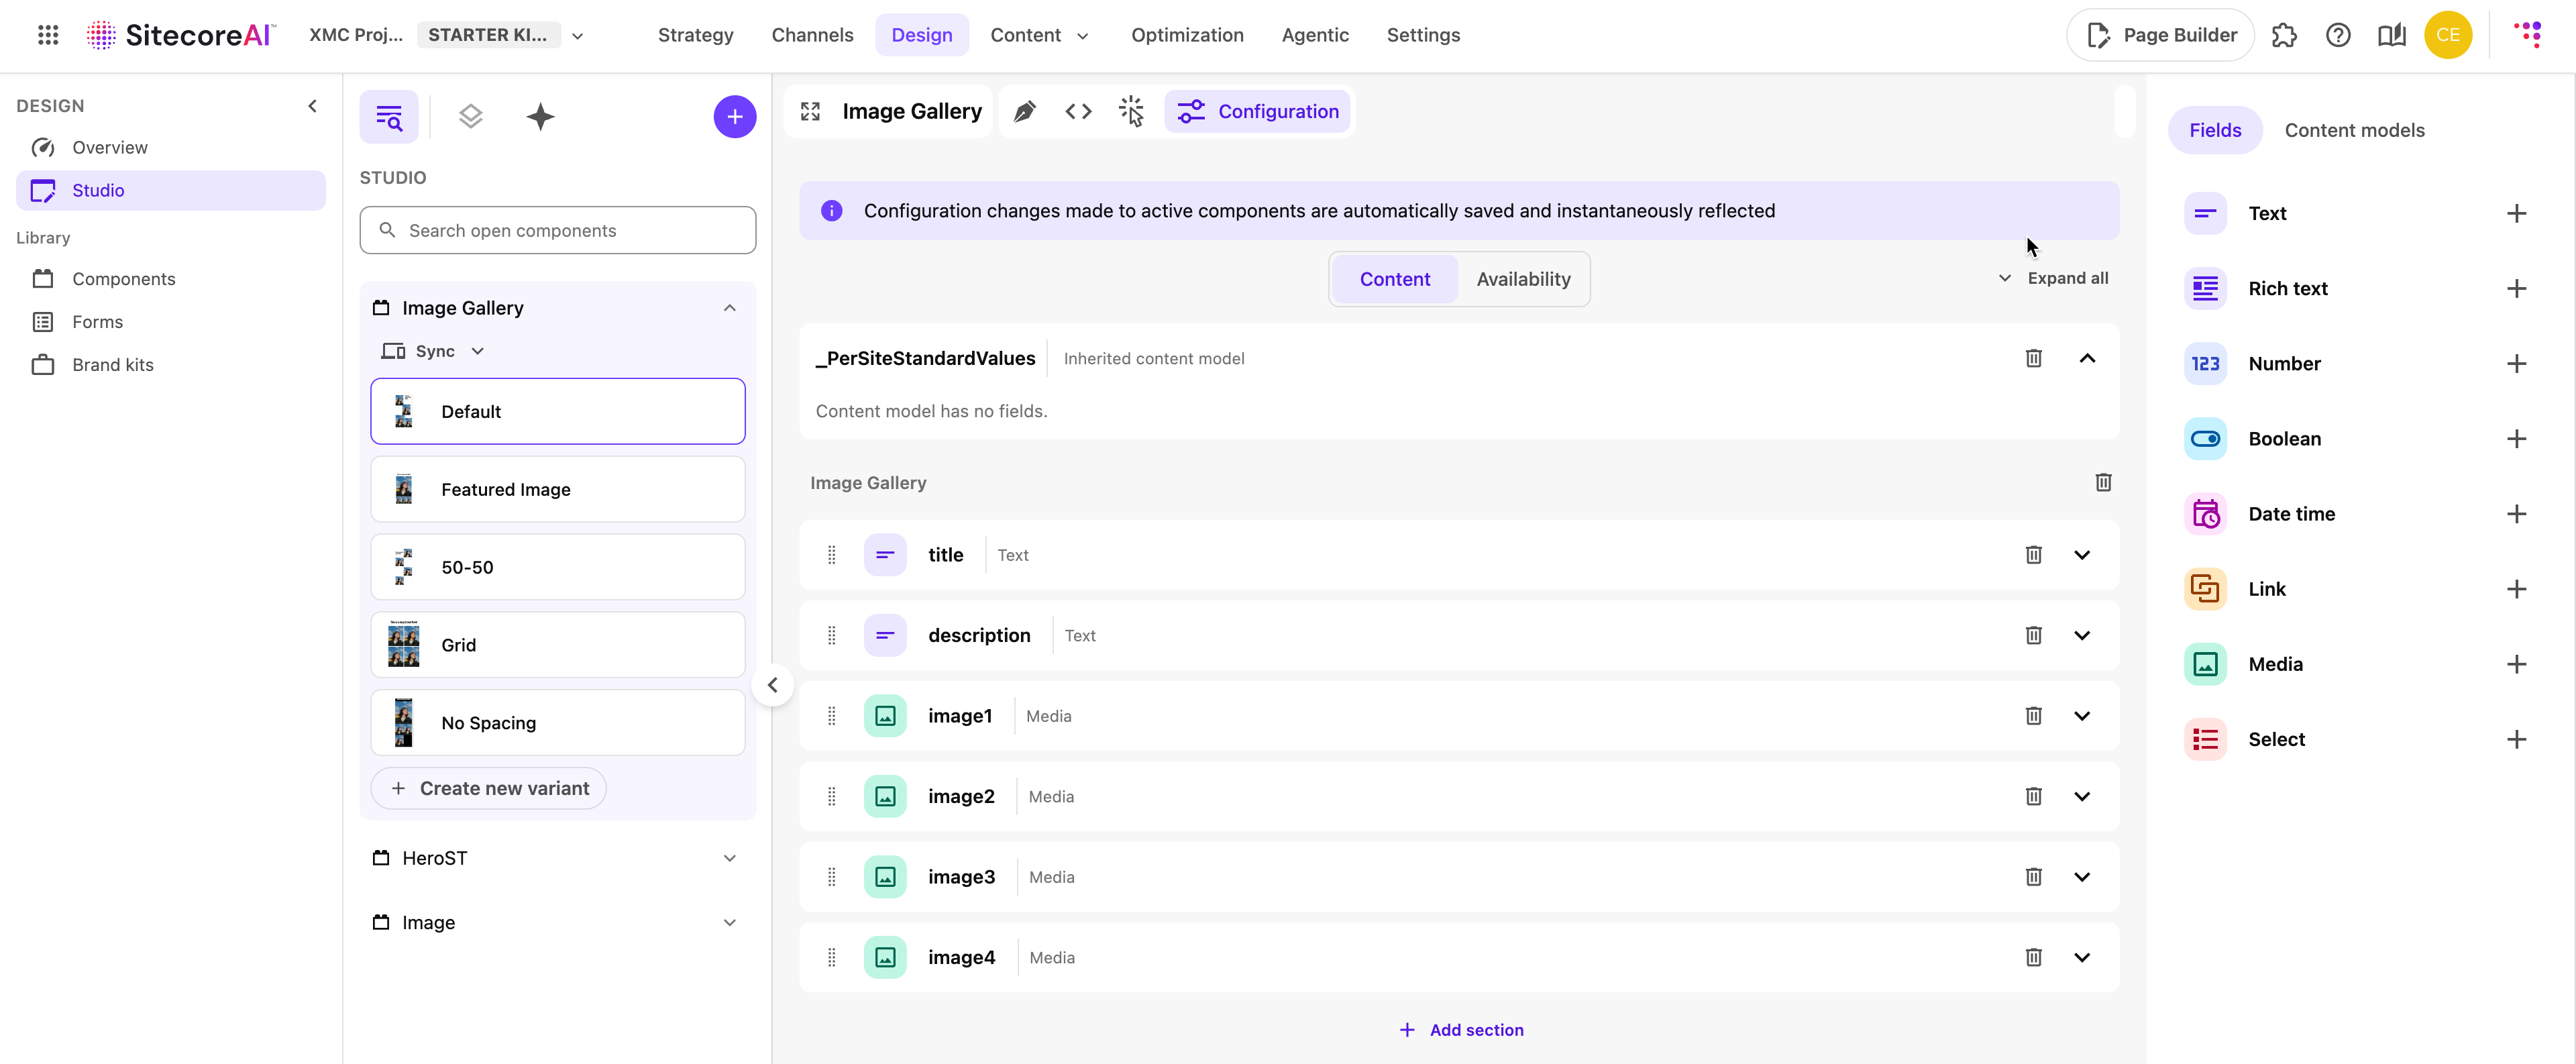Viewport: 2576px width, 1064px height.
Task: Open the layers icon in Studio panel
Action: pos(470,117)
